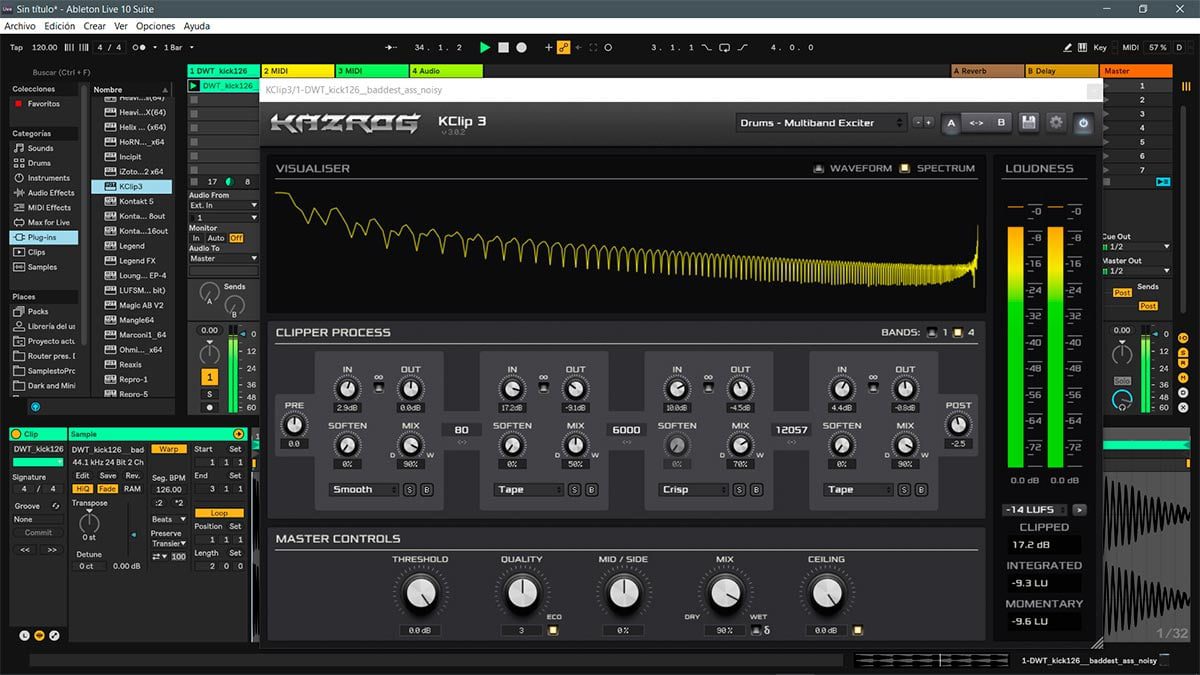Image resolution: width=1200 pixels, height=675 pixels.
Task: Select Plug-ins category in browser
Action: point(44,237)
